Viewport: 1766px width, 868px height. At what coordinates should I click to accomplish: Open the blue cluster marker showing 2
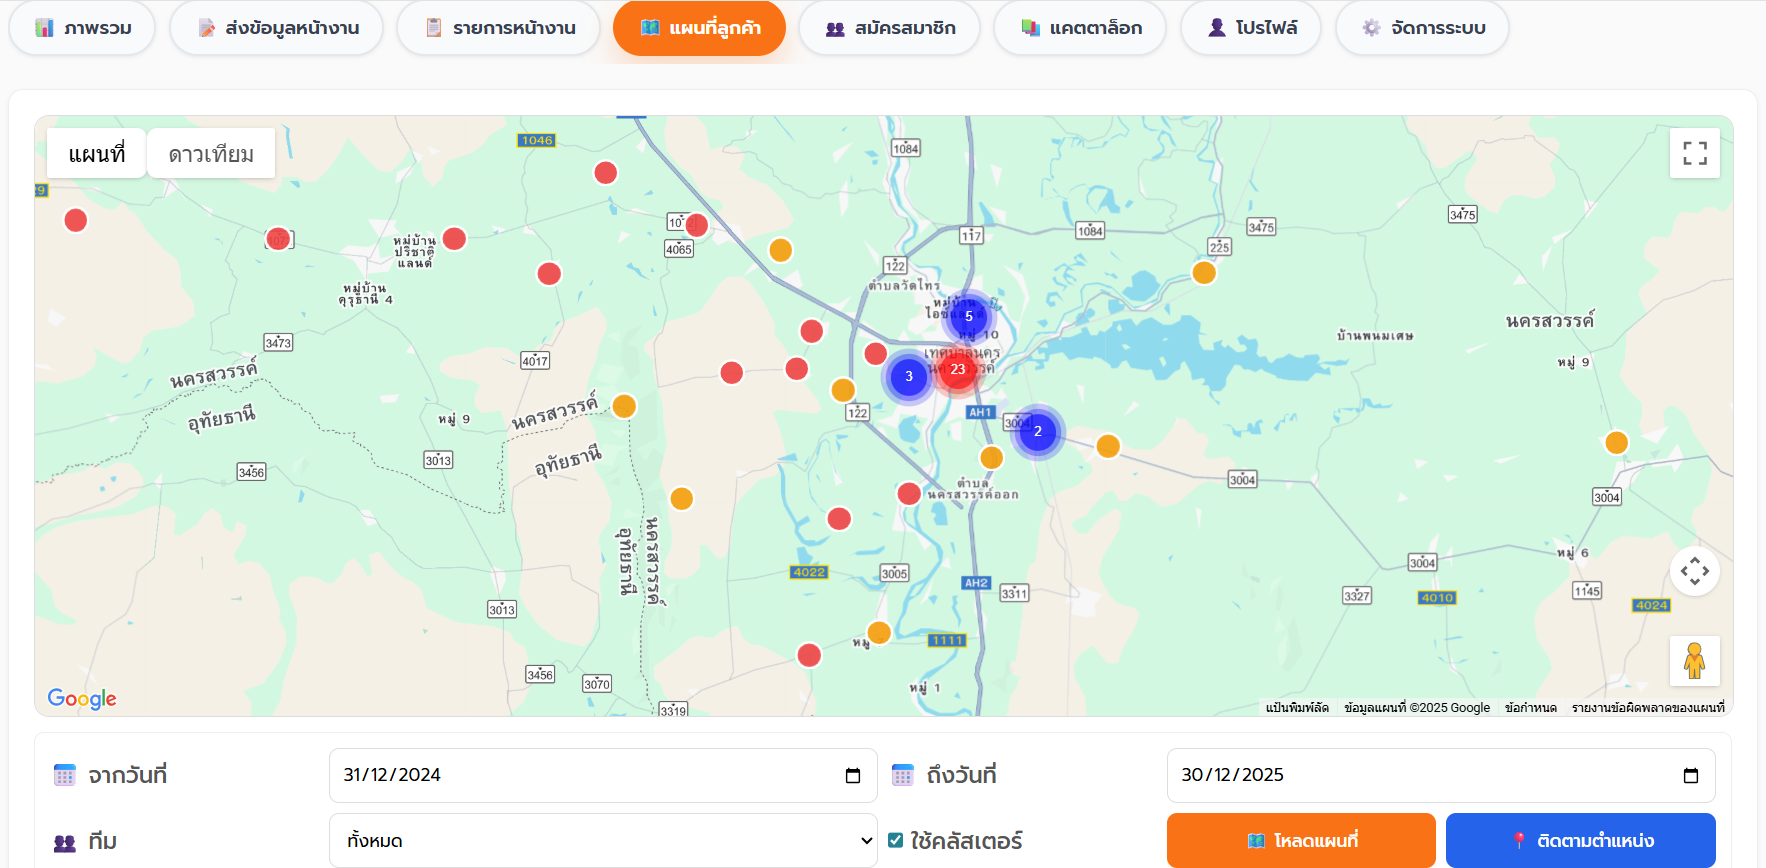pos(1037,432)
